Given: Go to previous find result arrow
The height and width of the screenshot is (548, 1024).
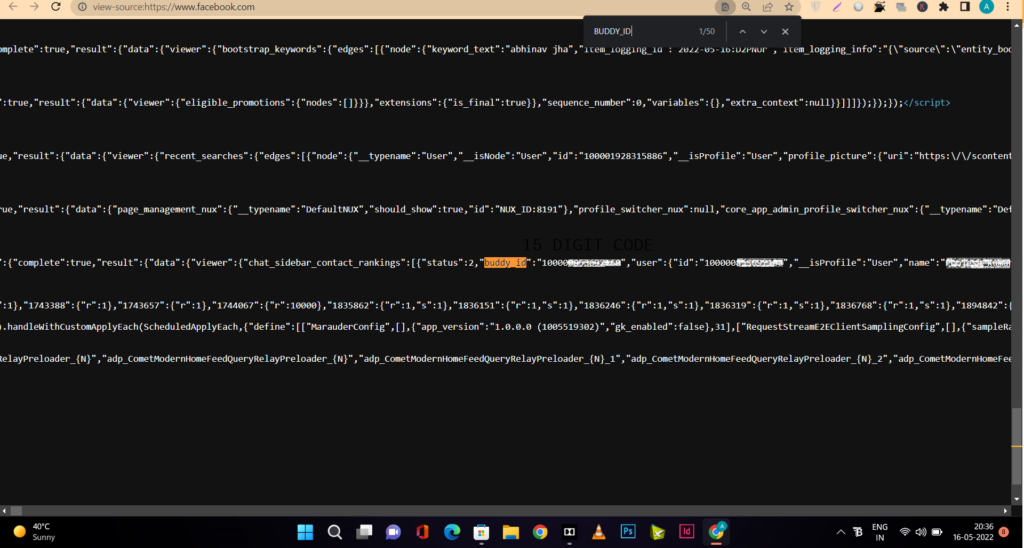Looking at the screenshot, I should [743, 31].
